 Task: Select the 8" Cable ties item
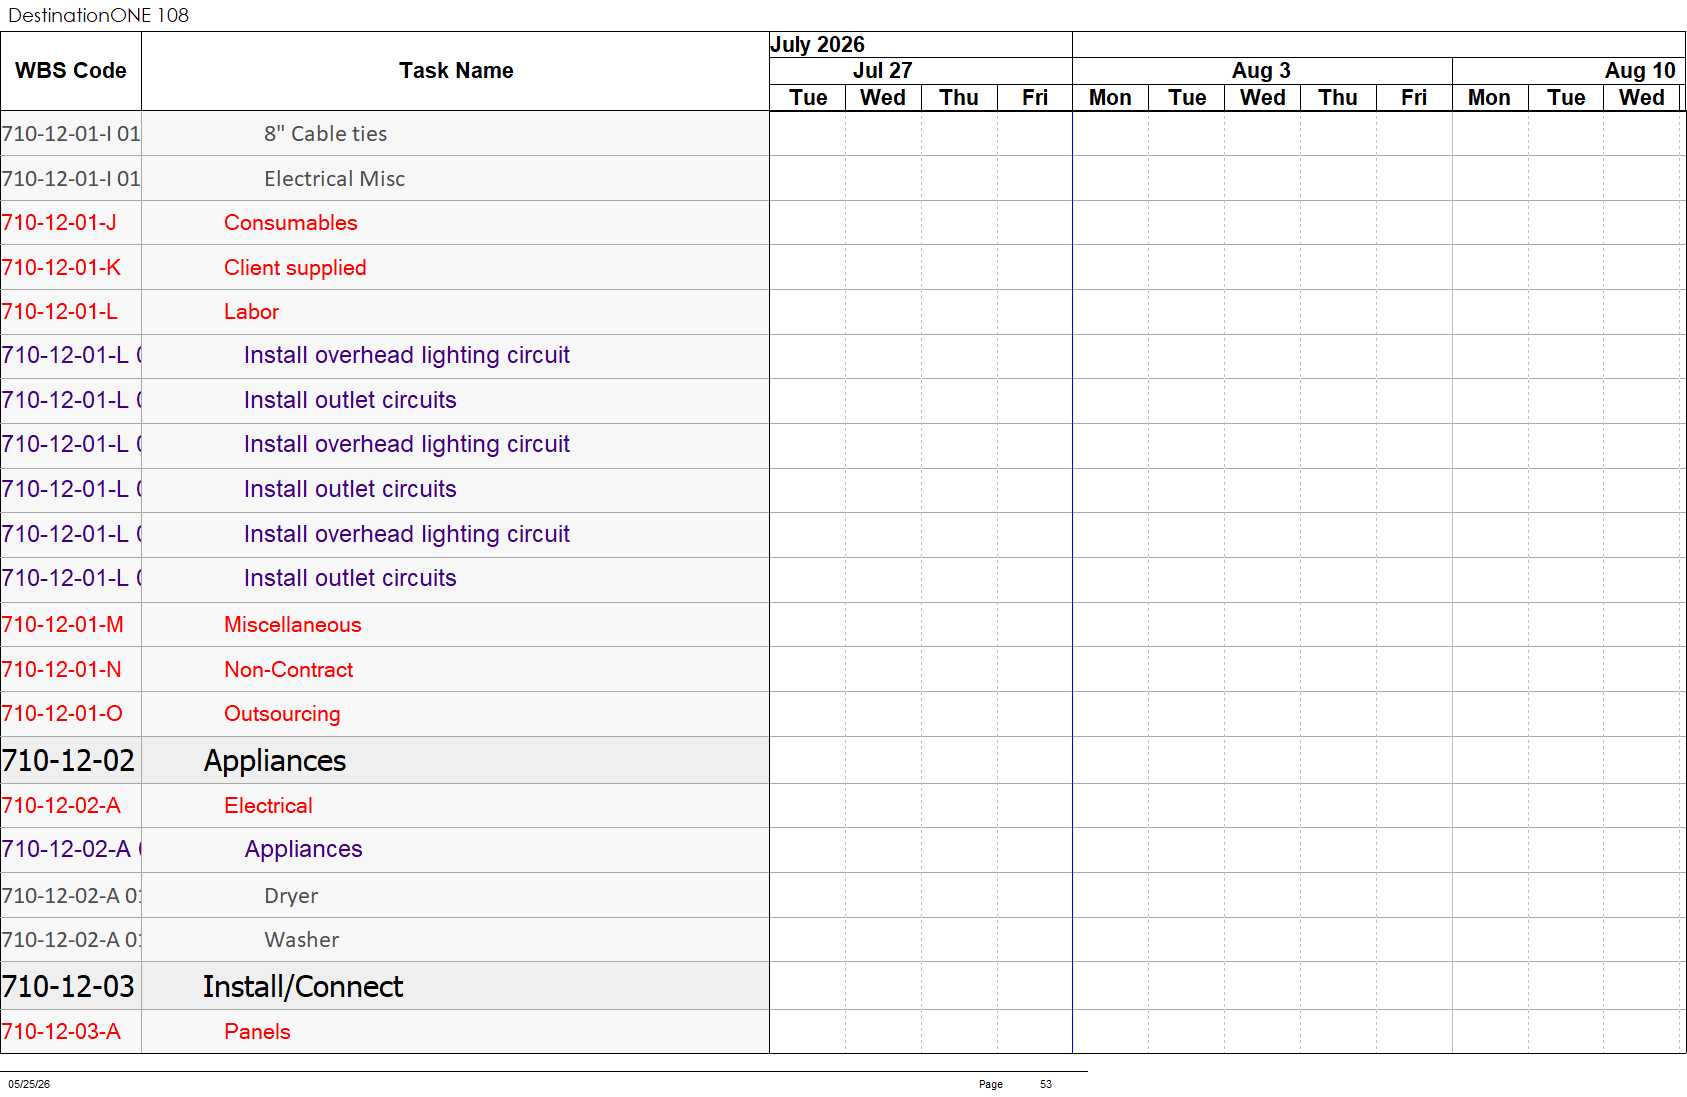pos(325,134)
